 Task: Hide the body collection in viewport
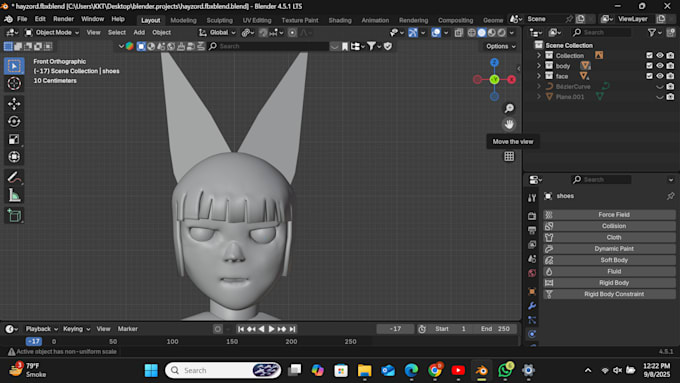(660, 65)
